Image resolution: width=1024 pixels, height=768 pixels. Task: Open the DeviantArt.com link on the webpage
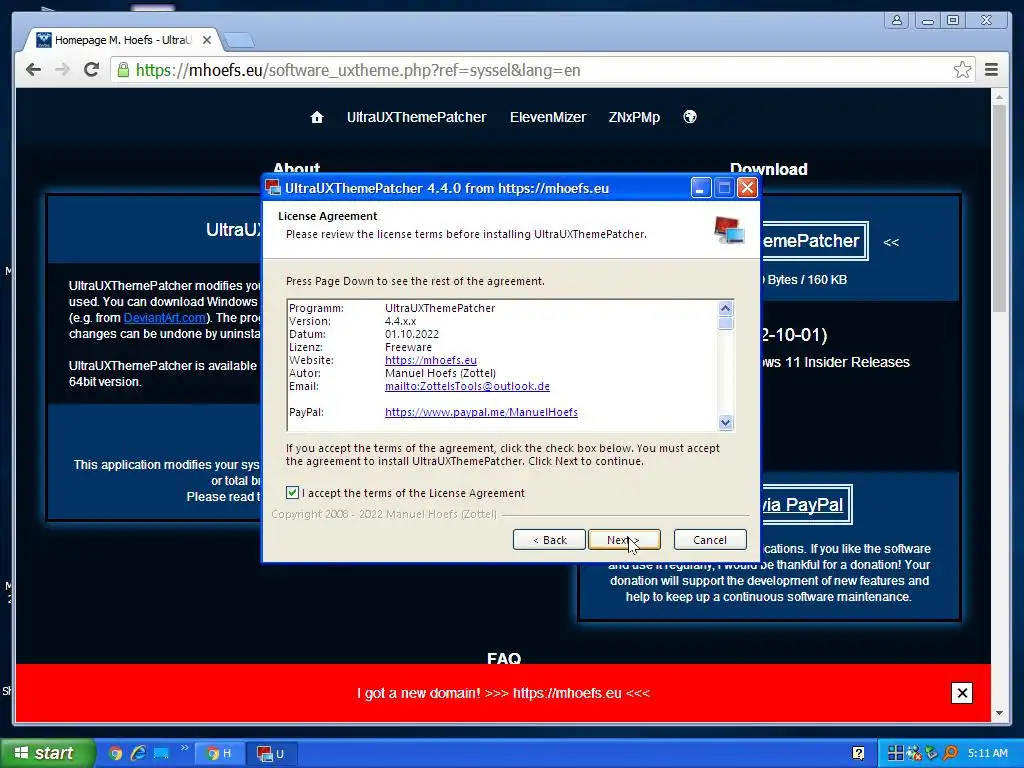point(165,318)
